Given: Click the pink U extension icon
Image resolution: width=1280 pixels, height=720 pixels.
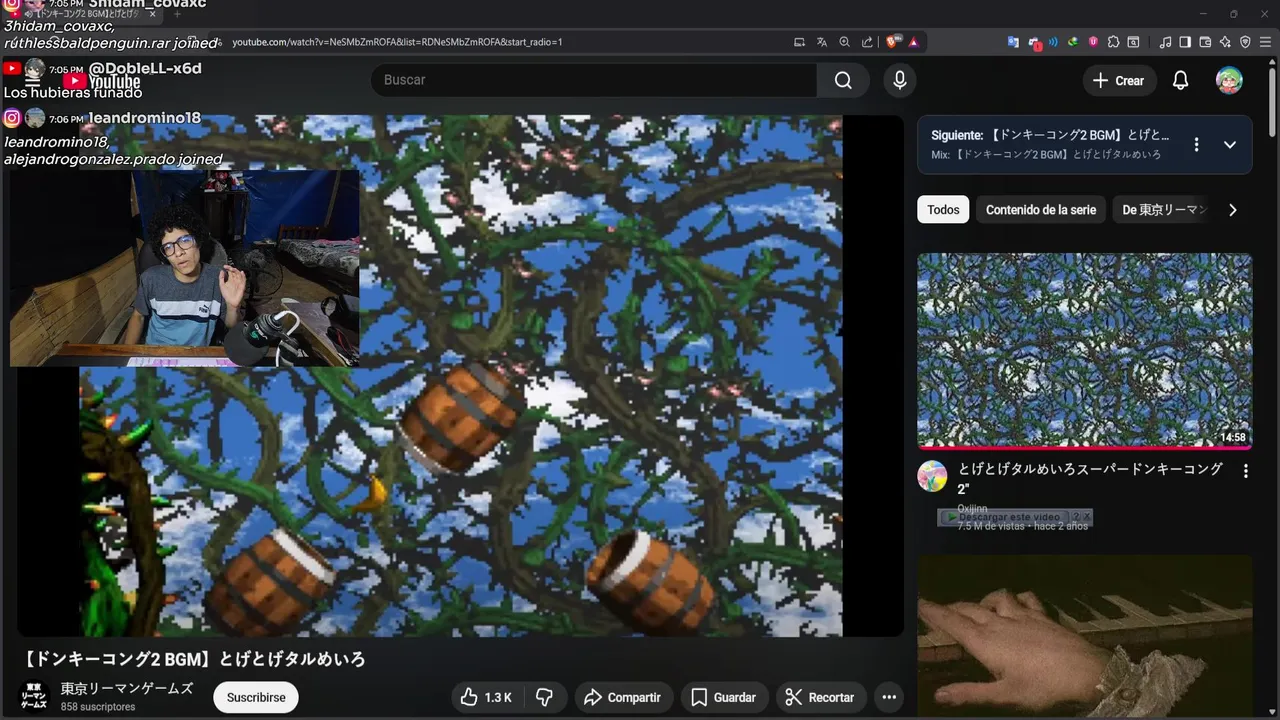Looking at the screenshot, I should pyautogui.click(x=1093, y=42).
